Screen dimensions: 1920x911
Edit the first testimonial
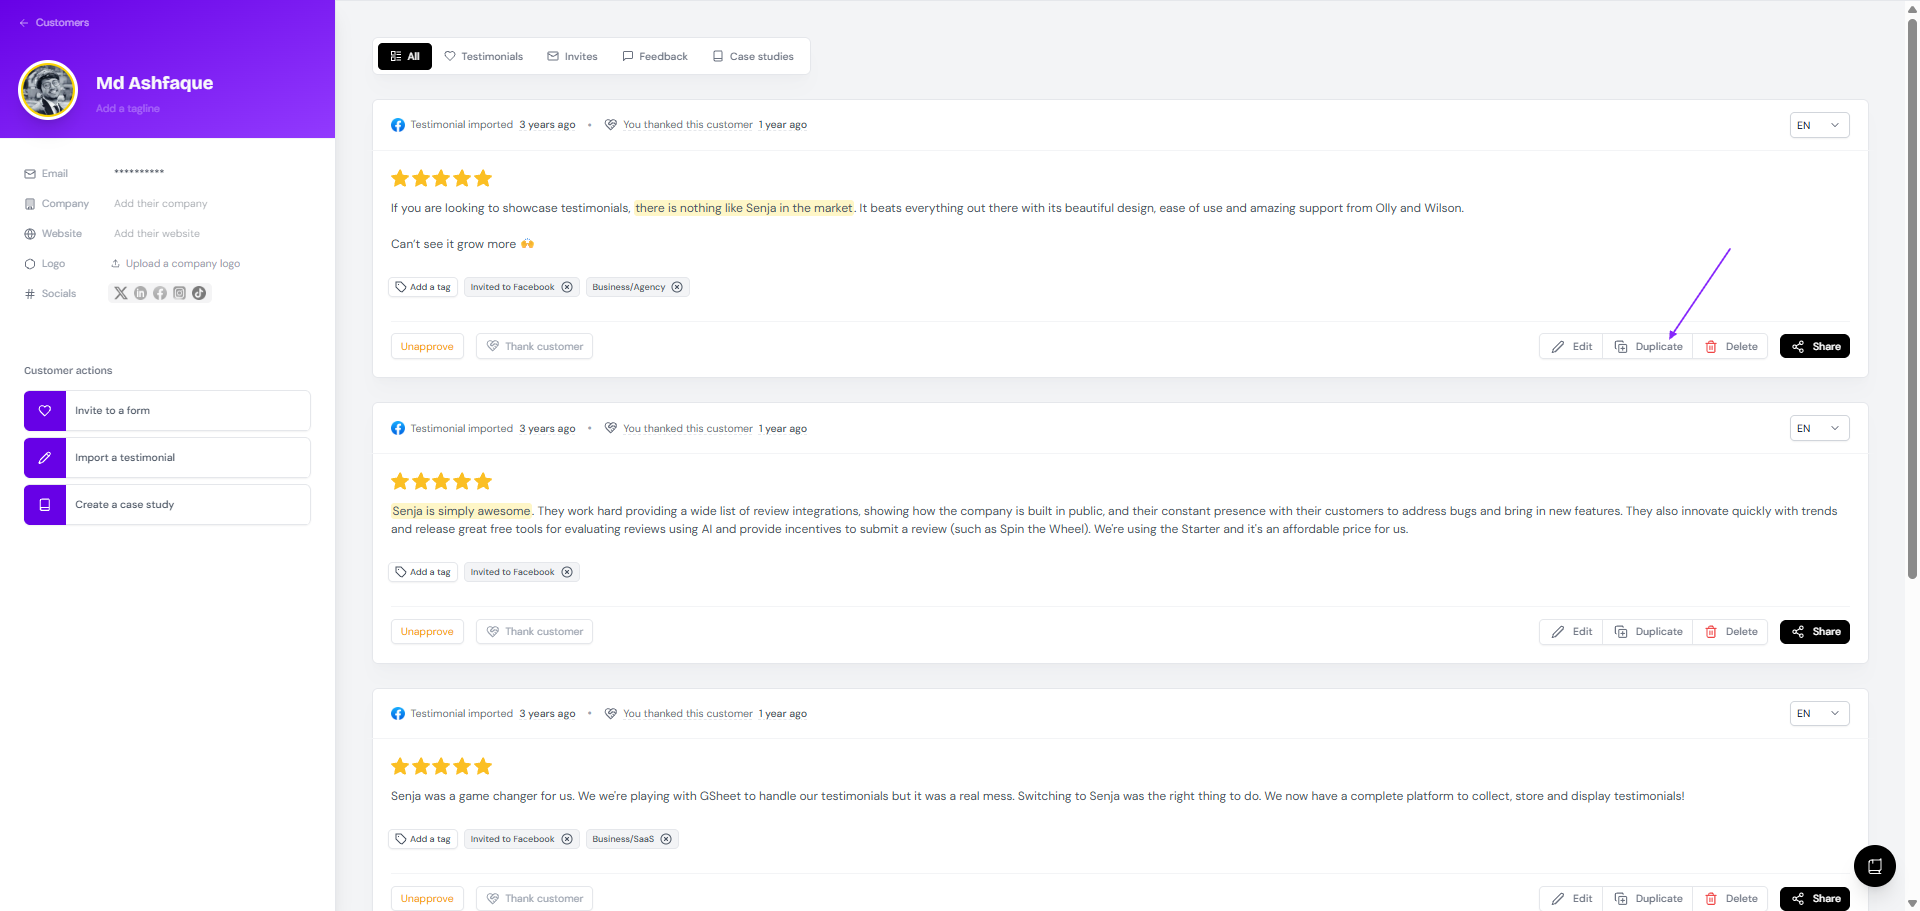(1572, 347)
